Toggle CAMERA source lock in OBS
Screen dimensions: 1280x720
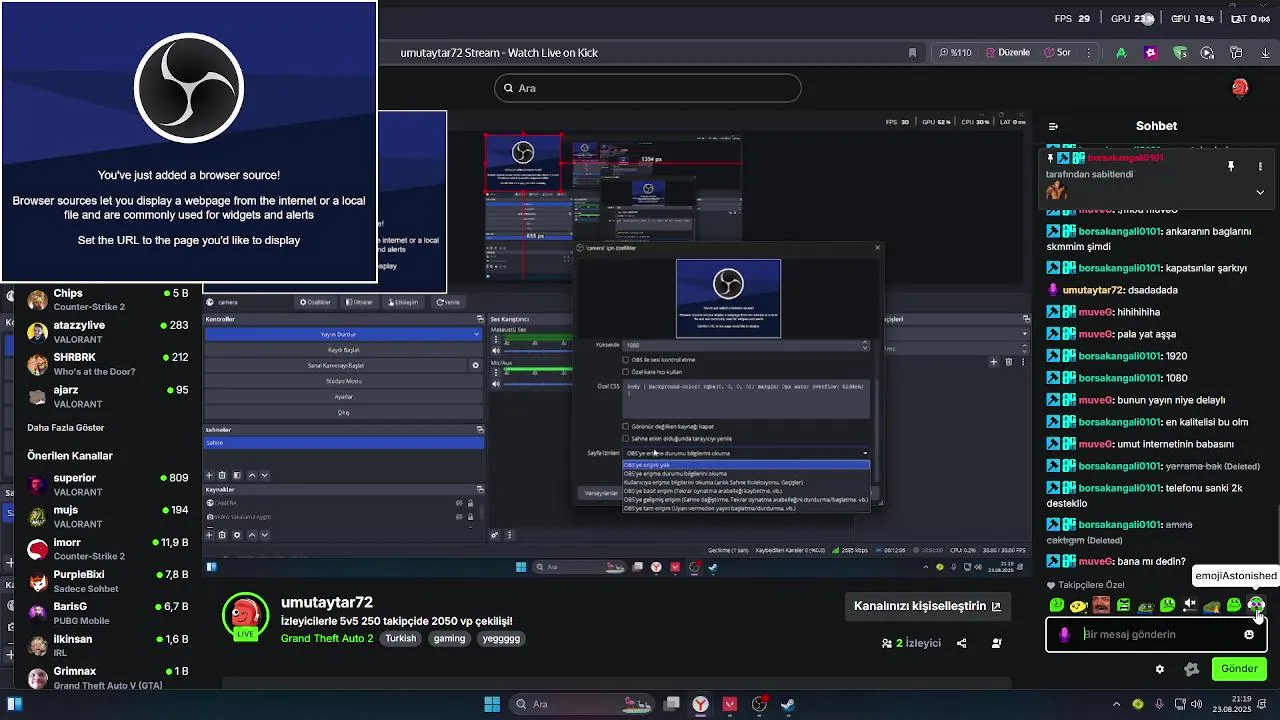471,503
